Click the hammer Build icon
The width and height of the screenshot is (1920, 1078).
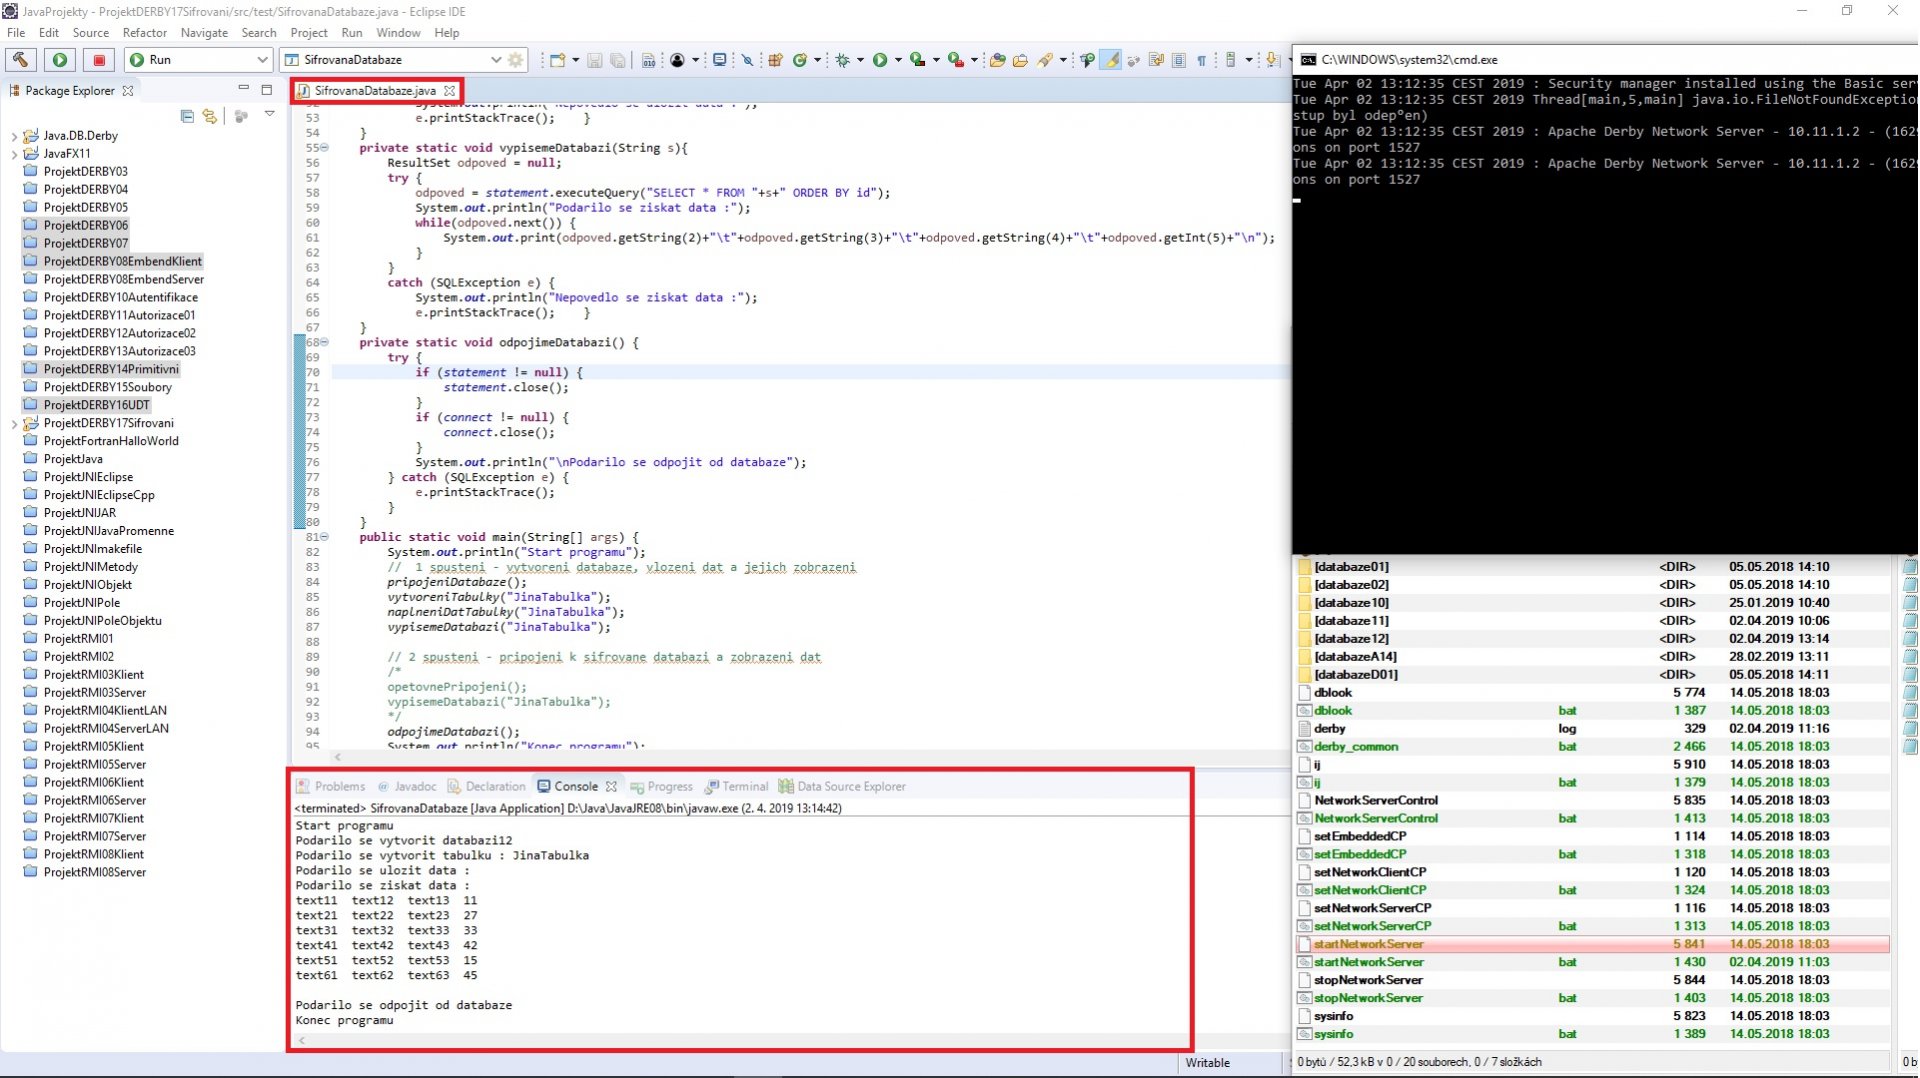[21, 60]
